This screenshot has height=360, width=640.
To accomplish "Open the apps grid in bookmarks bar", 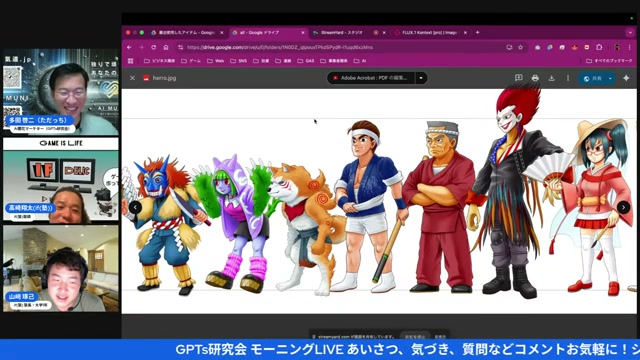I will 131,61.
